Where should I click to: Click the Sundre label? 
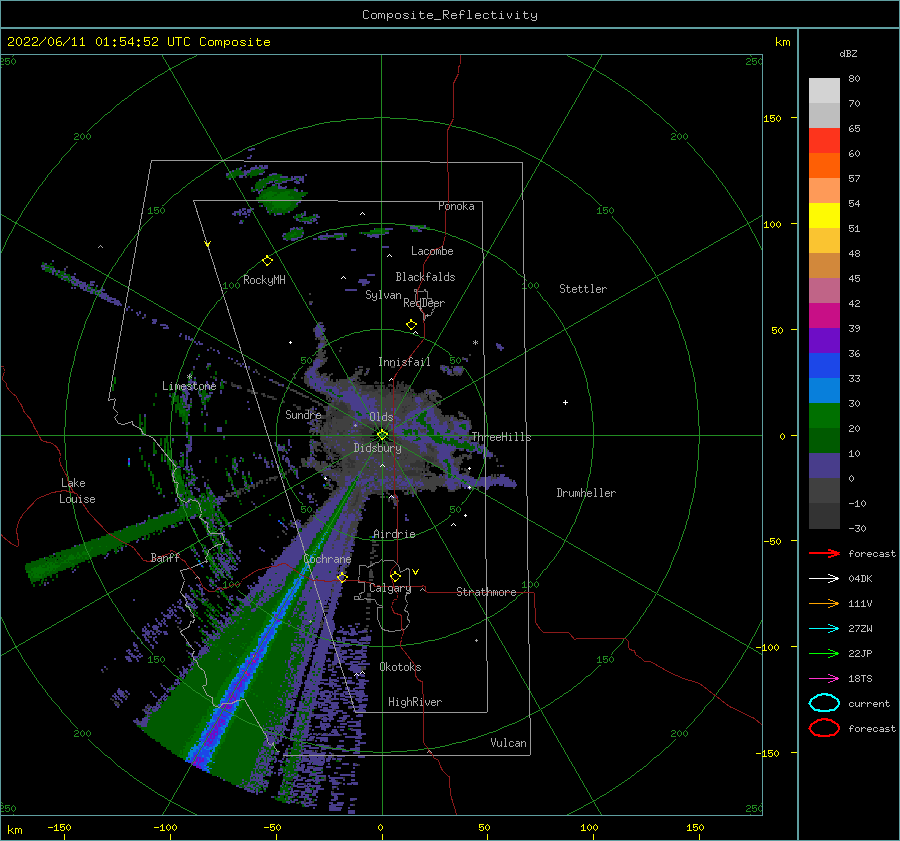click(x=303, y=414)
